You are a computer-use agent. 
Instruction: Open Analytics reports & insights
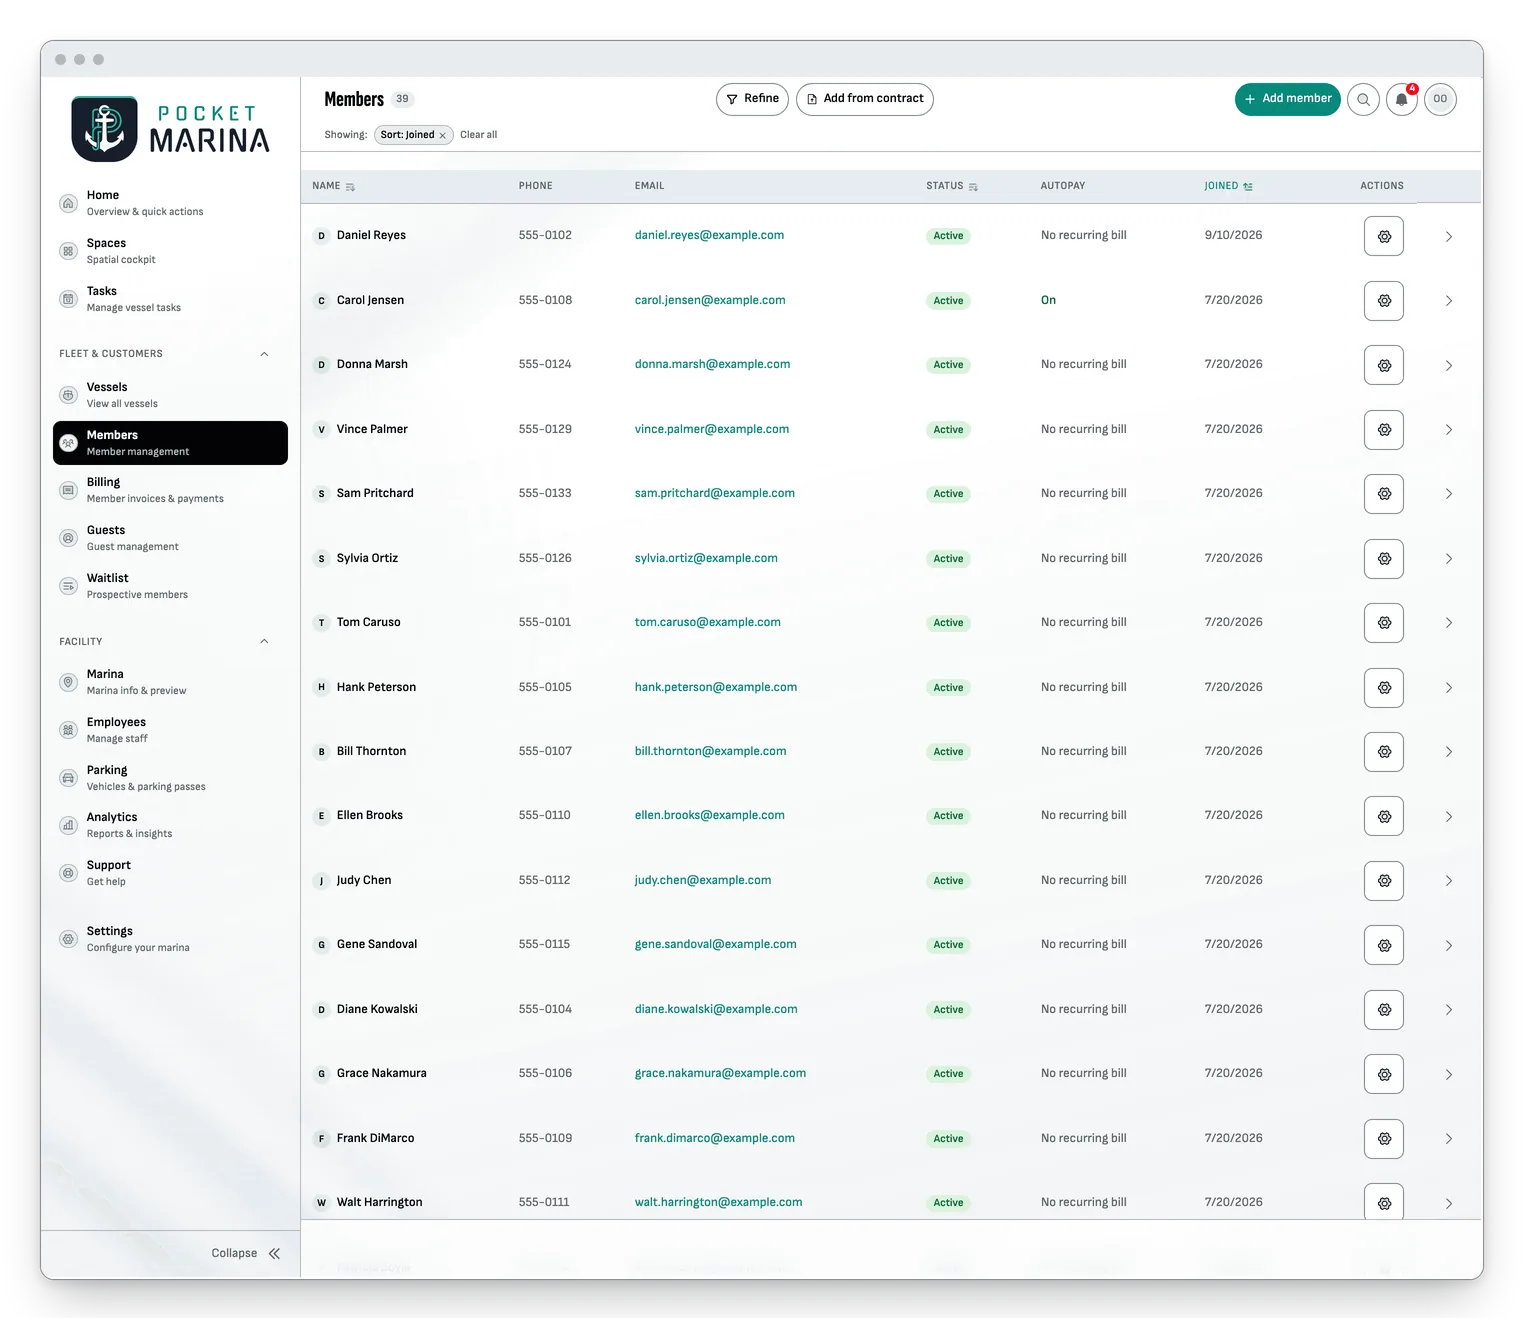(x=170, y=825)
